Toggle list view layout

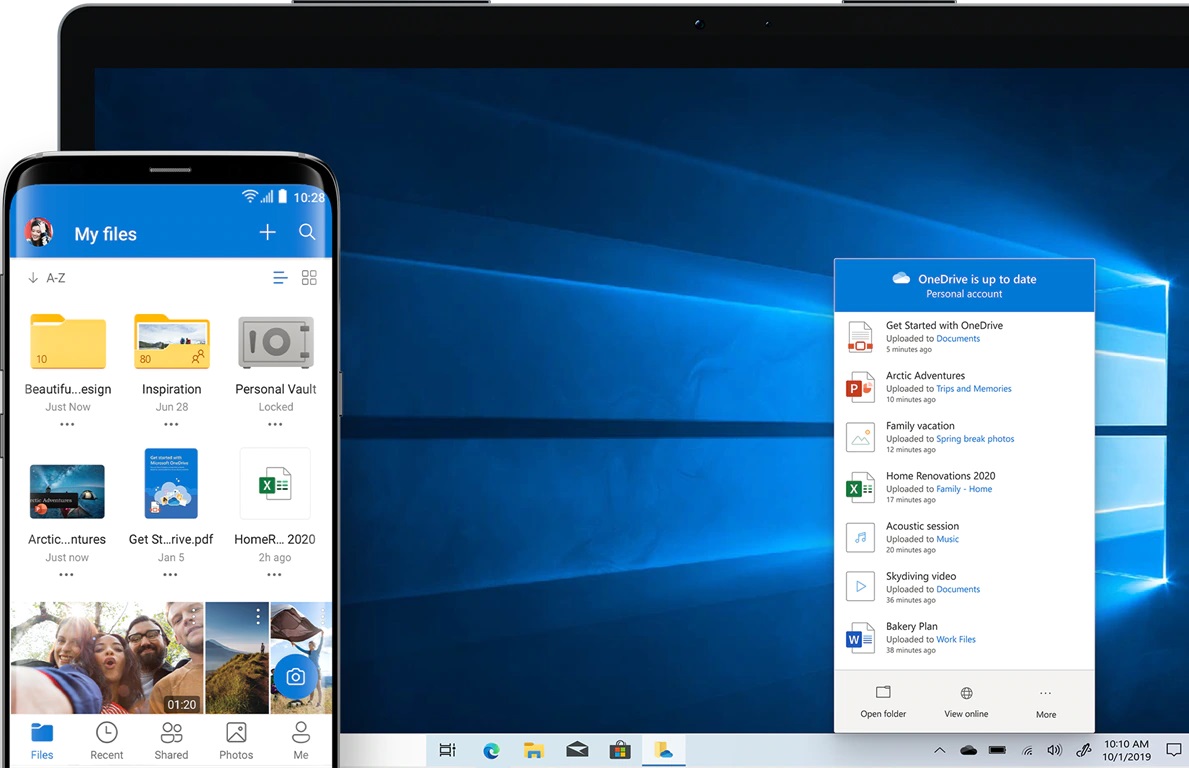[279, 277]
